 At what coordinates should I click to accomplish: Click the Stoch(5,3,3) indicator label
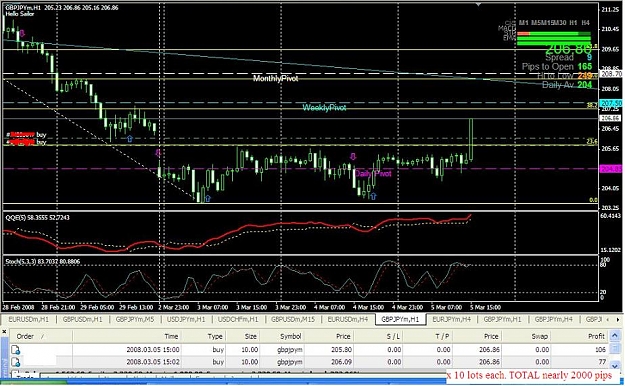pyautogui.click(x=42, y=262)
